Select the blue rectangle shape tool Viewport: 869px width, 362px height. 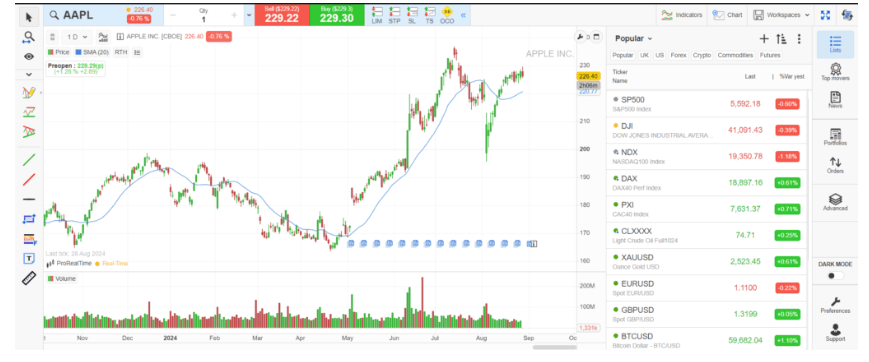click(29, 219)
